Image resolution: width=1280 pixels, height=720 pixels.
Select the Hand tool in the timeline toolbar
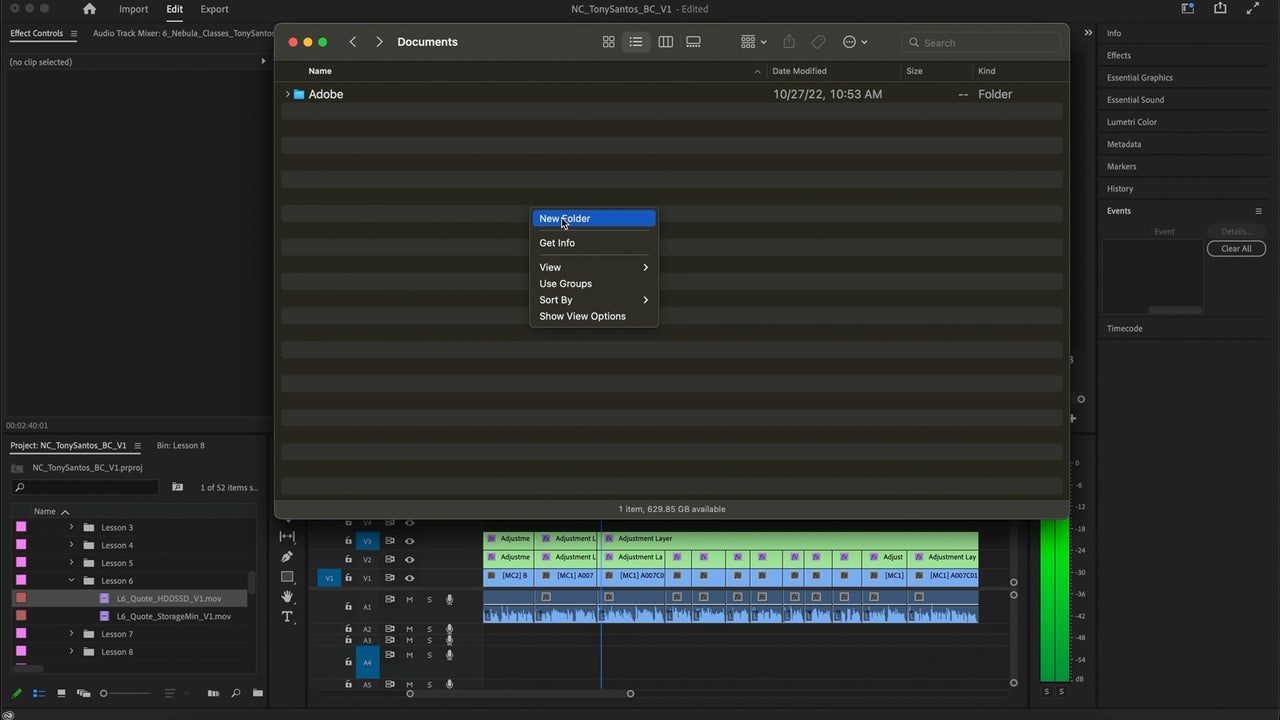pyautogui.click(x=287, y=596)
